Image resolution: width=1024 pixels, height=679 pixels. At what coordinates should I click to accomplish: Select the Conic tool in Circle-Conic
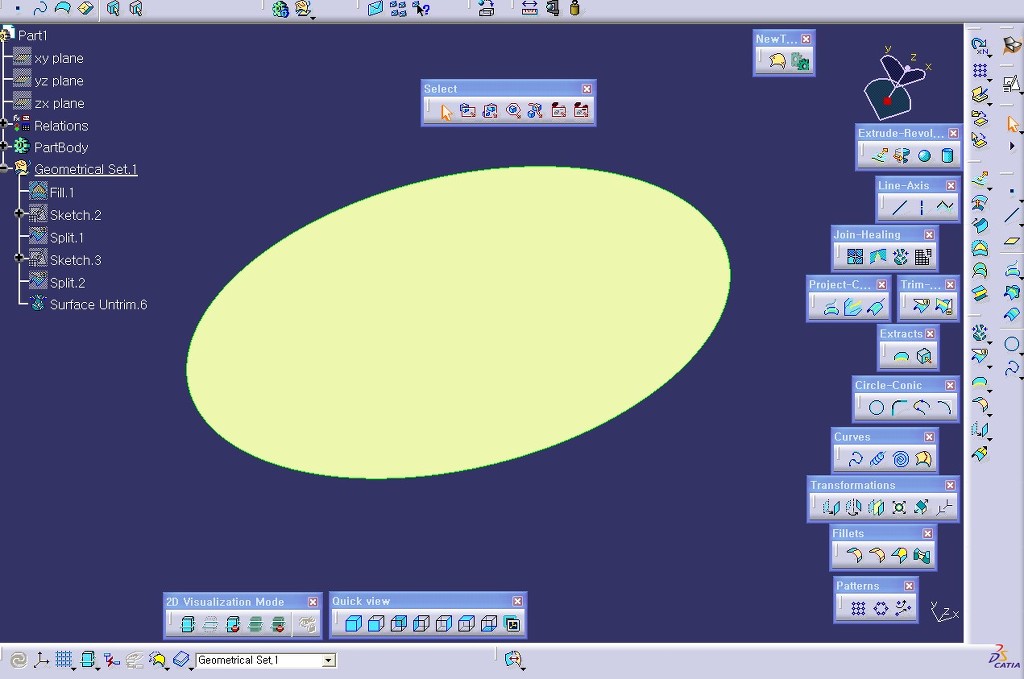coord(944,408)
